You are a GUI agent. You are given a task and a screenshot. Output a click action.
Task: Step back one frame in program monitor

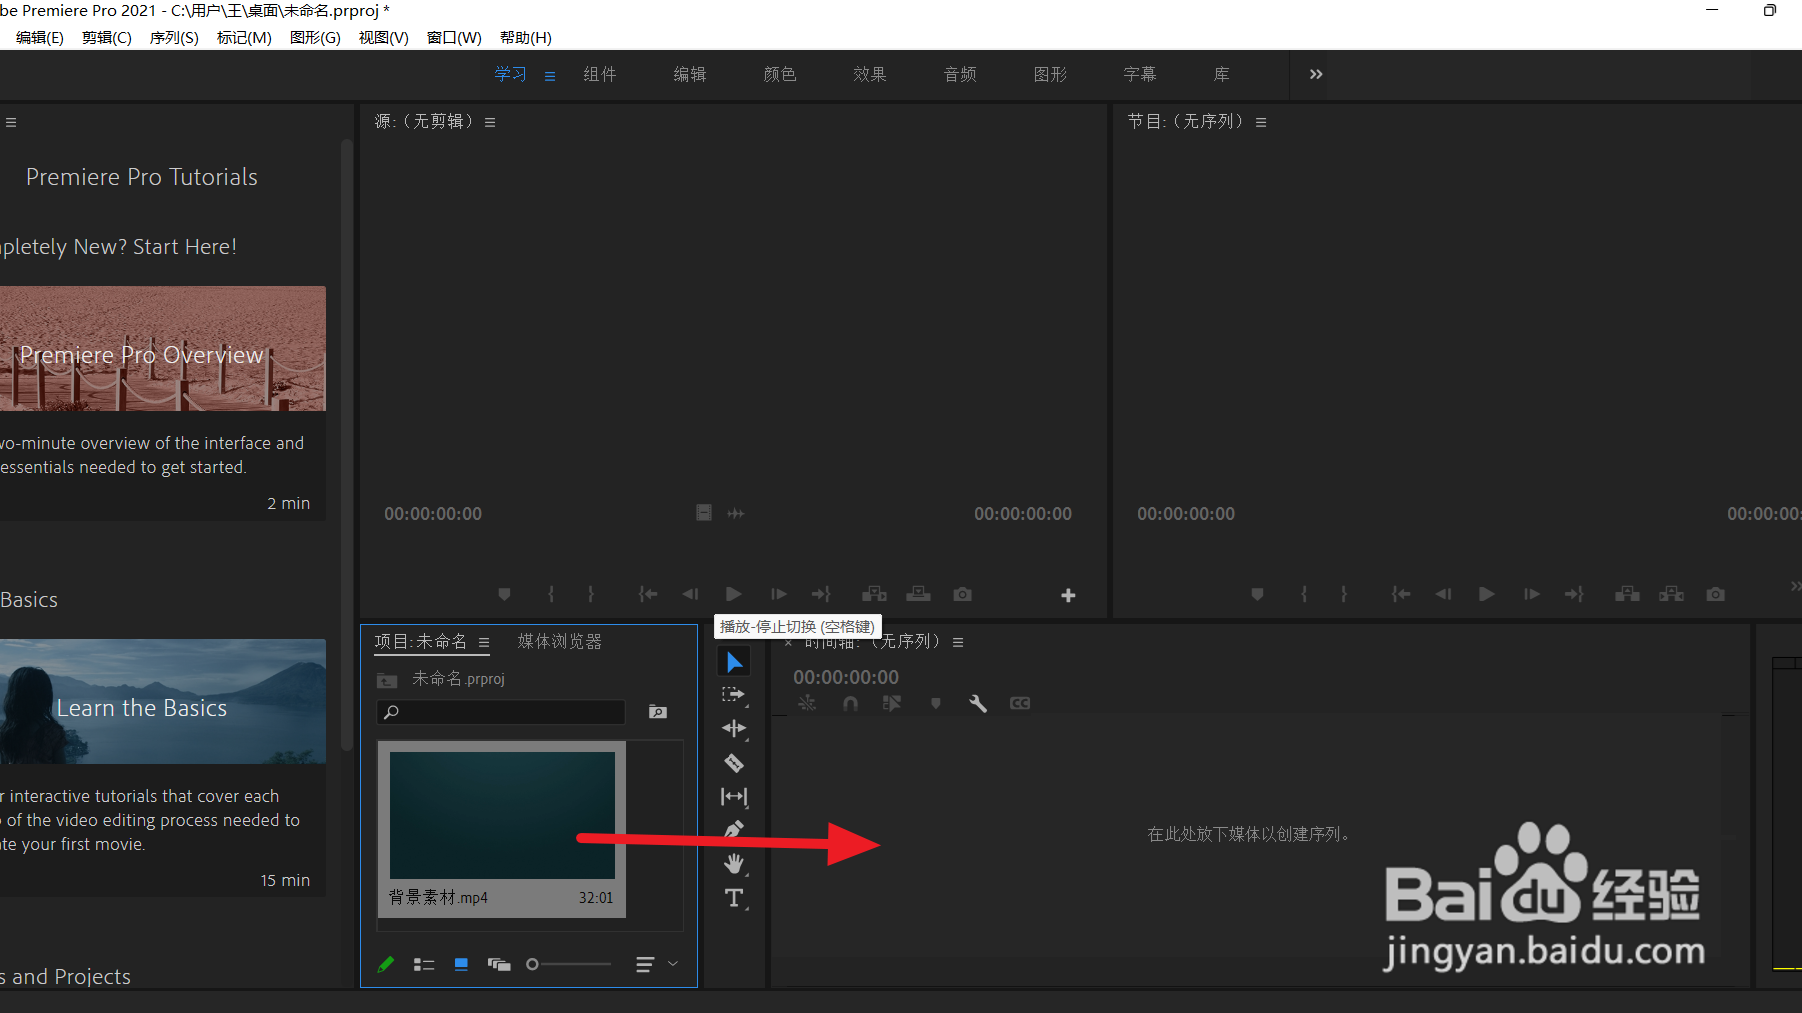click(1443, 594)
